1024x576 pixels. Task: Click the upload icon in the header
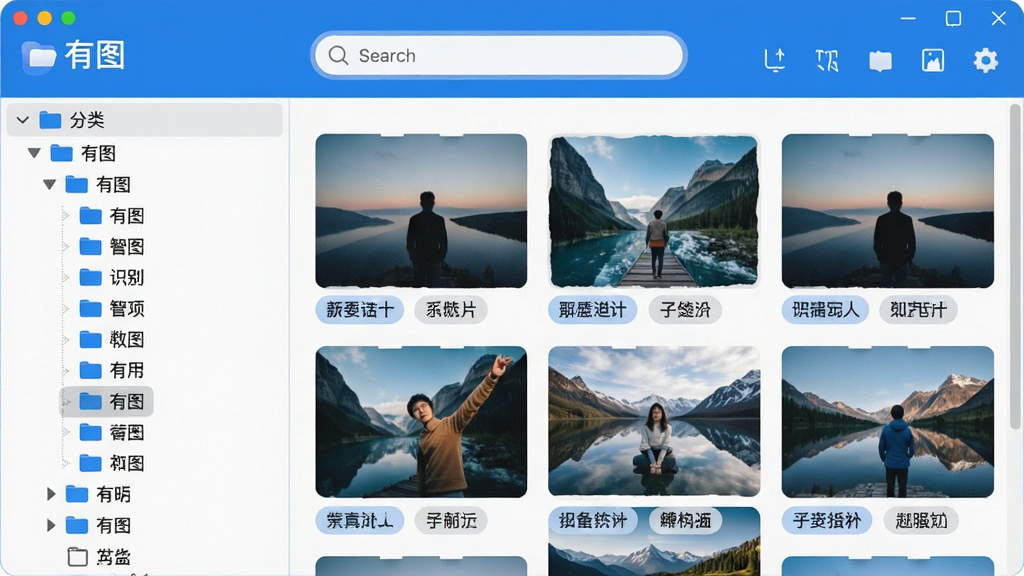775,60
